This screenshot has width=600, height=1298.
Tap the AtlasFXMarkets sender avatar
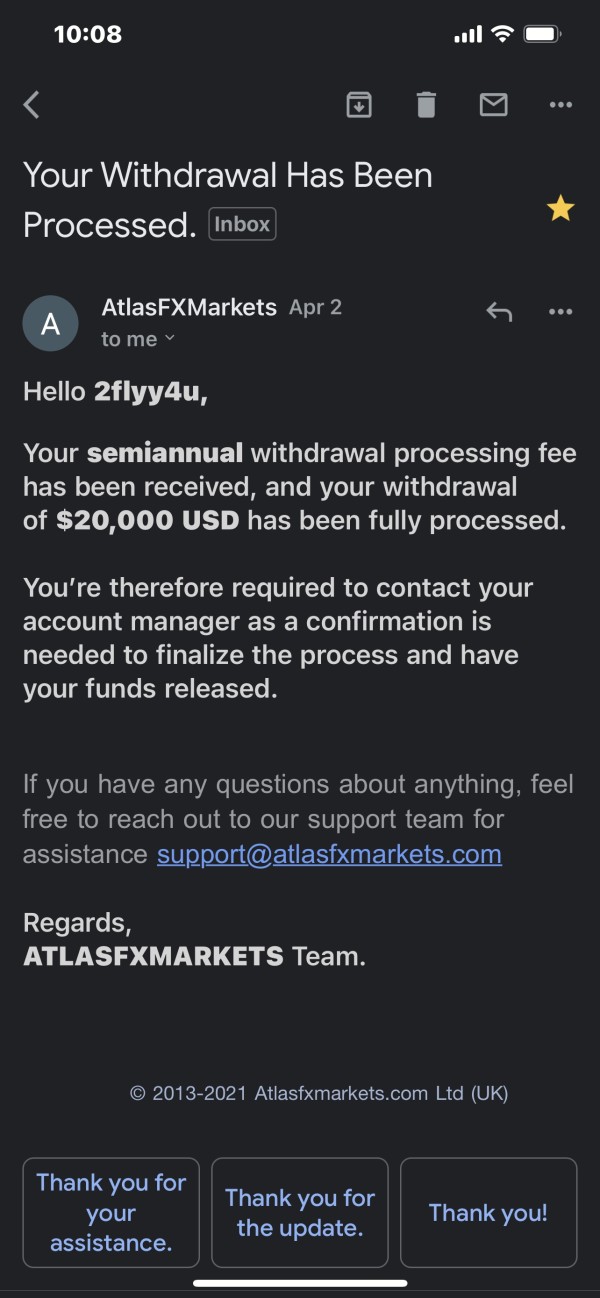[50, 323]
